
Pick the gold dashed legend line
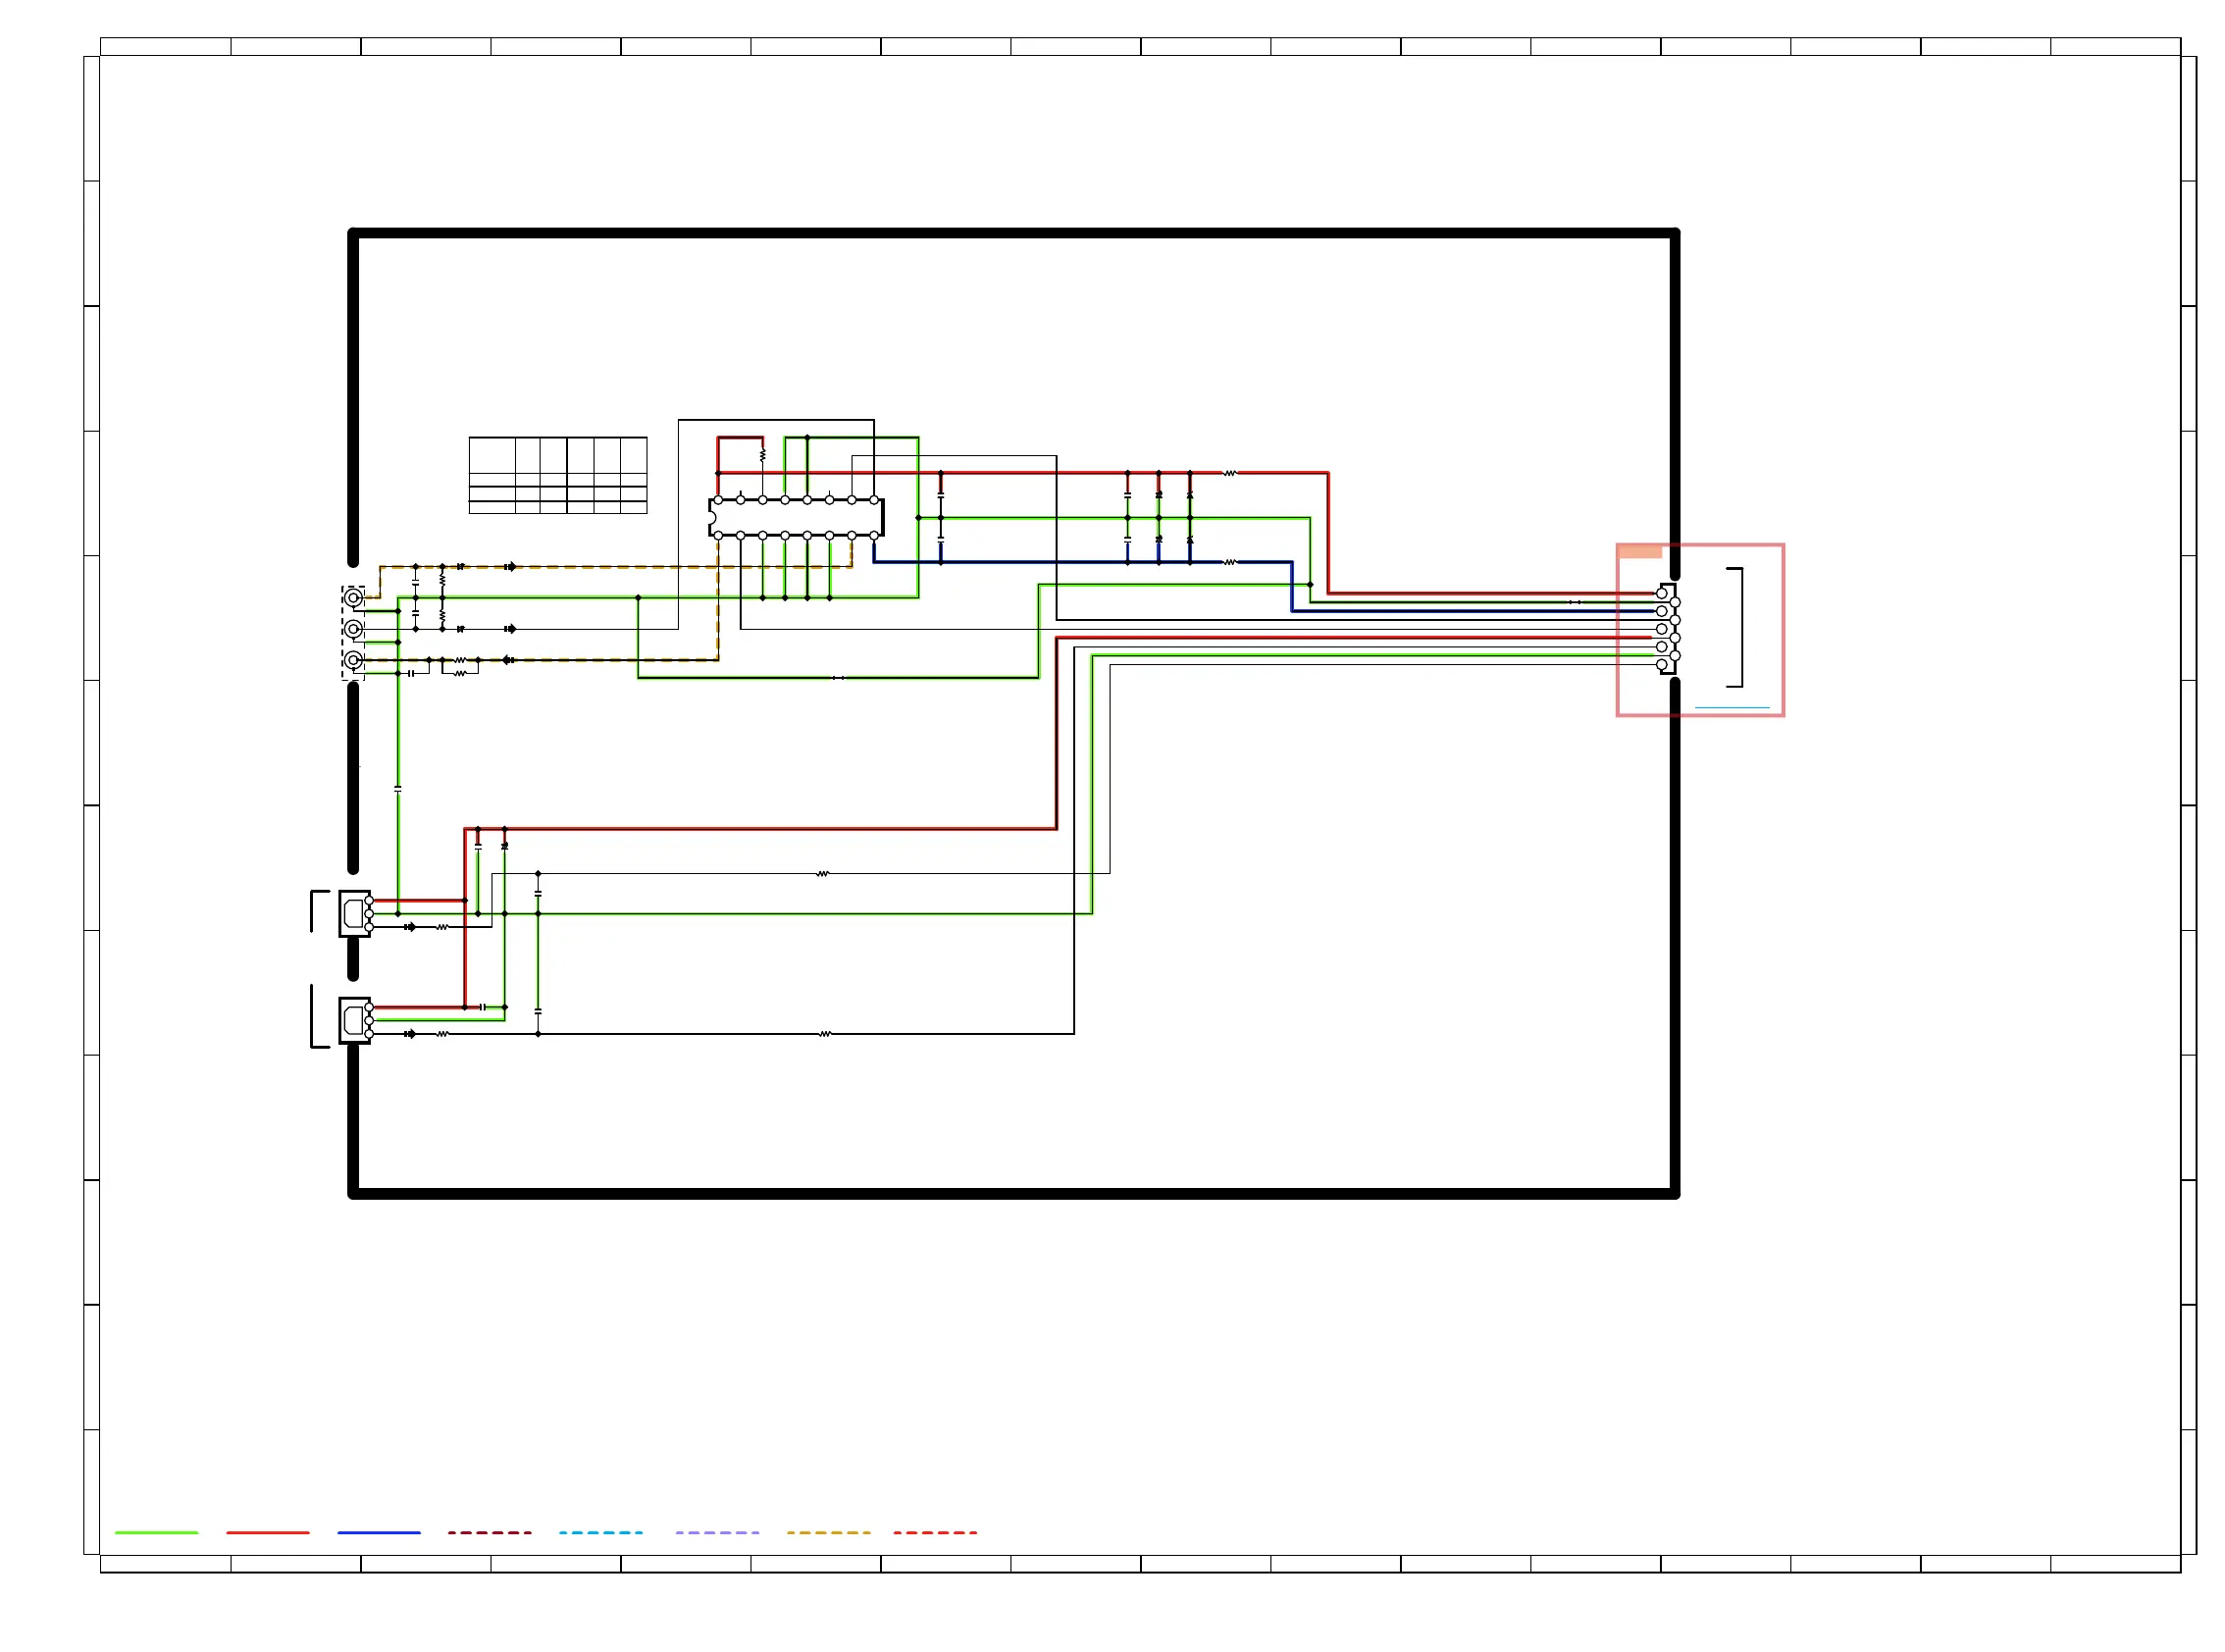click(x=828, y=1532)
